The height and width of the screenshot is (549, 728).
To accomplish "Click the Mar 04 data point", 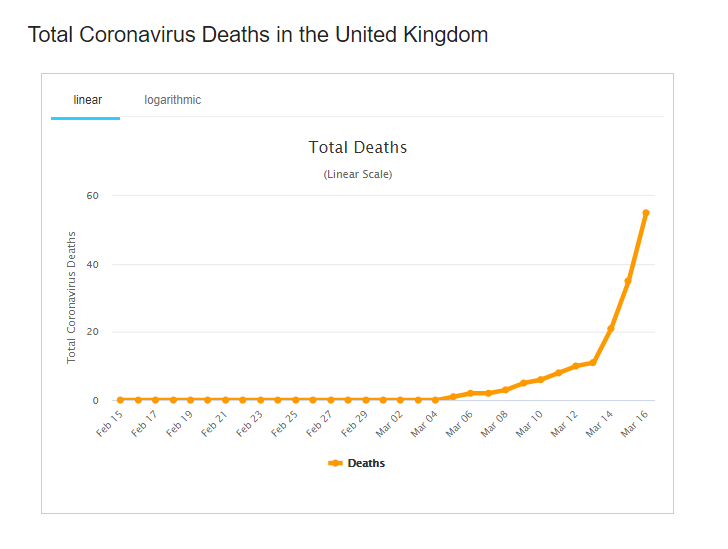I will (x=435, y=400).
